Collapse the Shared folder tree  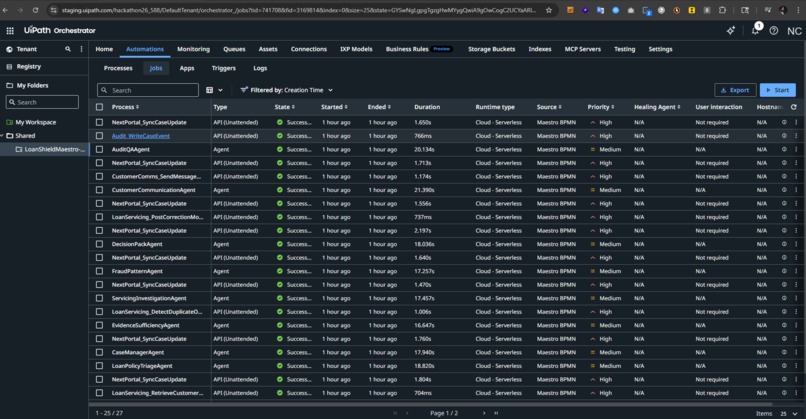tap(2, 136)
